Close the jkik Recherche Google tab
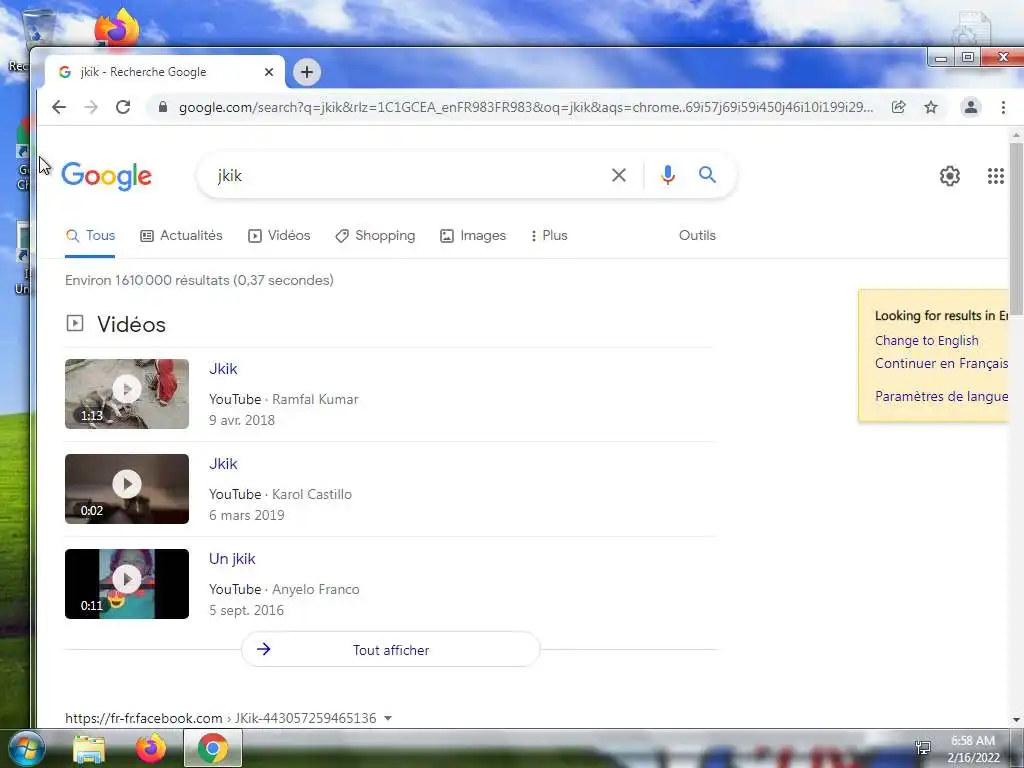Screen dimensions: 1024x768 (268, 72)
